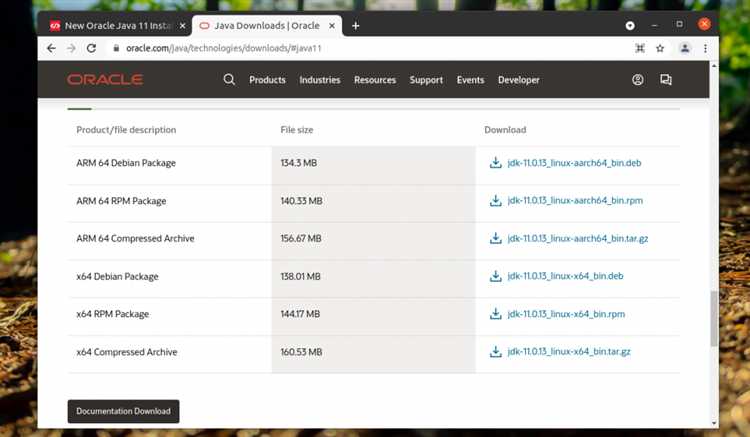
Task: Expand the Resources navigation menu
Action: pos(375,80)
